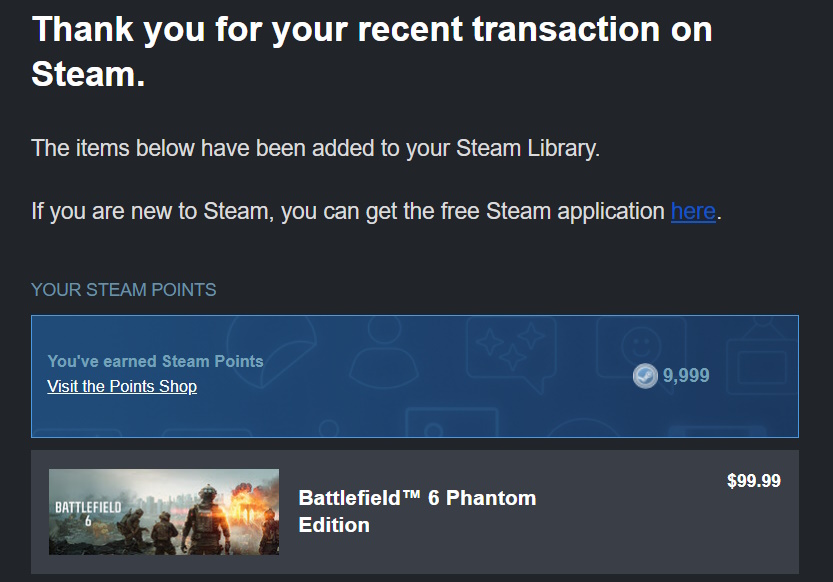
Task: Open the Battlefield 6 game thumbnail
Action: [x=164, y=511]
